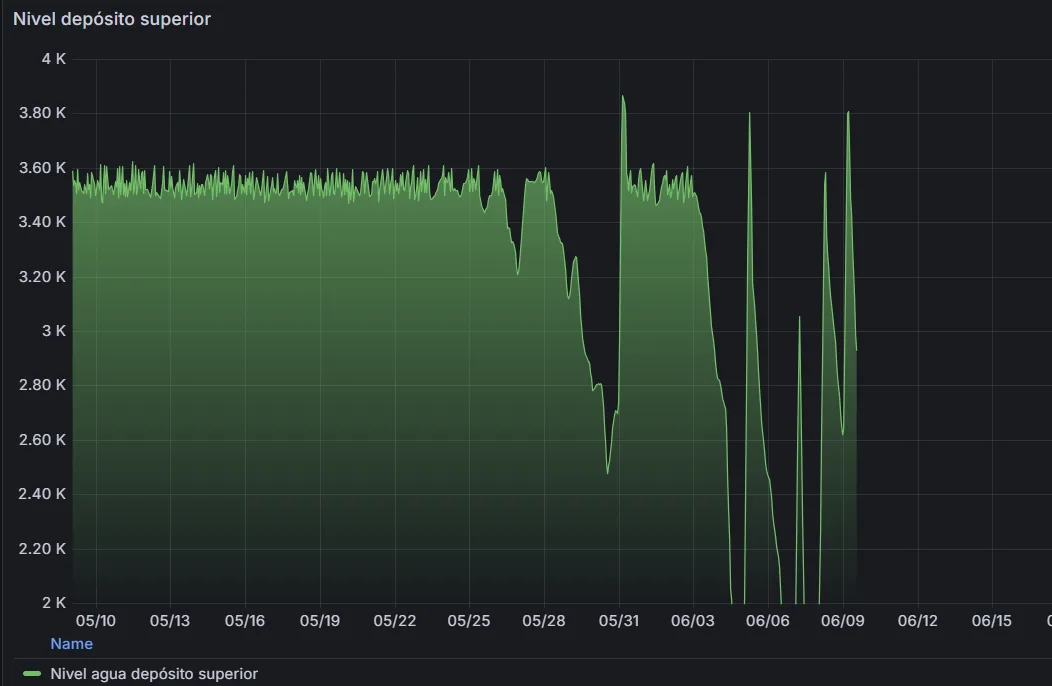The height and width of the screenshot is (686, 1052).
Task: Click the 05/19 x-axis date label
Action: [319, 621]
